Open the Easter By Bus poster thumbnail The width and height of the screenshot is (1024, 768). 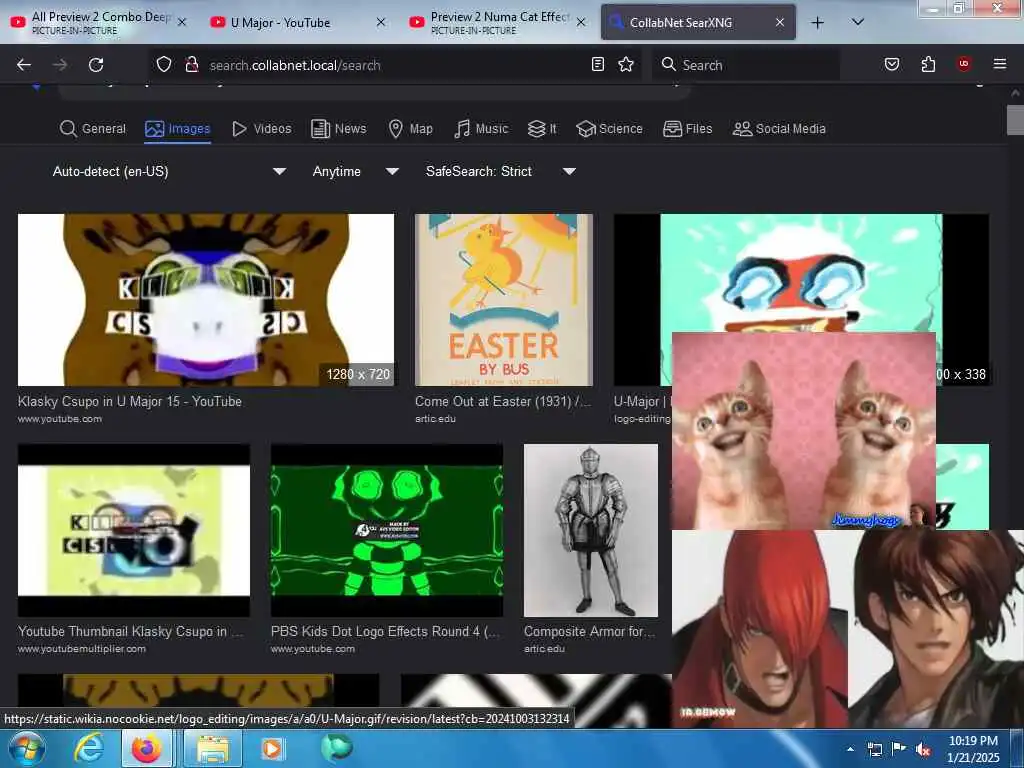click(504, 300)
